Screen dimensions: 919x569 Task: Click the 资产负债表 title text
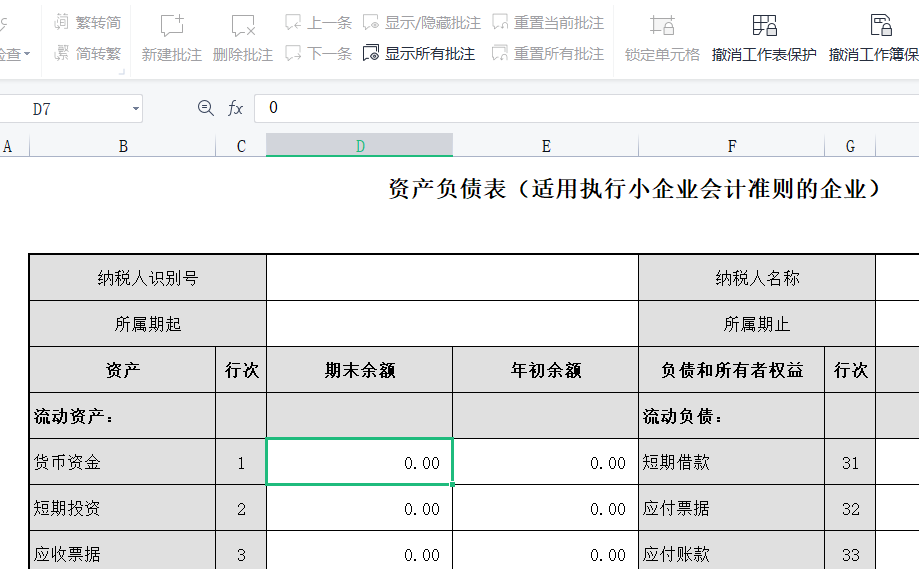point(634,189)
